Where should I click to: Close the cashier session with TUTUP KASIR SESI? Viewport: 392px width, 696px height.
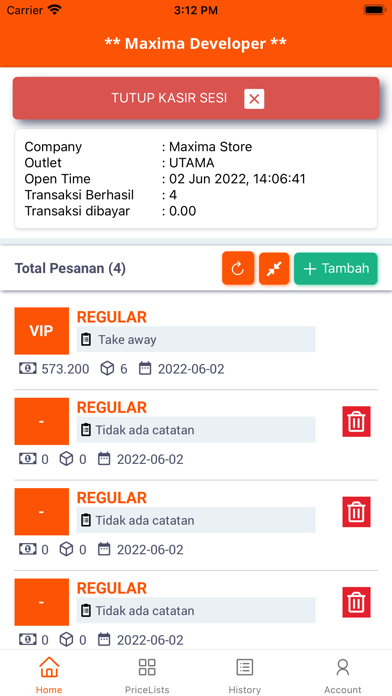[196, 98]
